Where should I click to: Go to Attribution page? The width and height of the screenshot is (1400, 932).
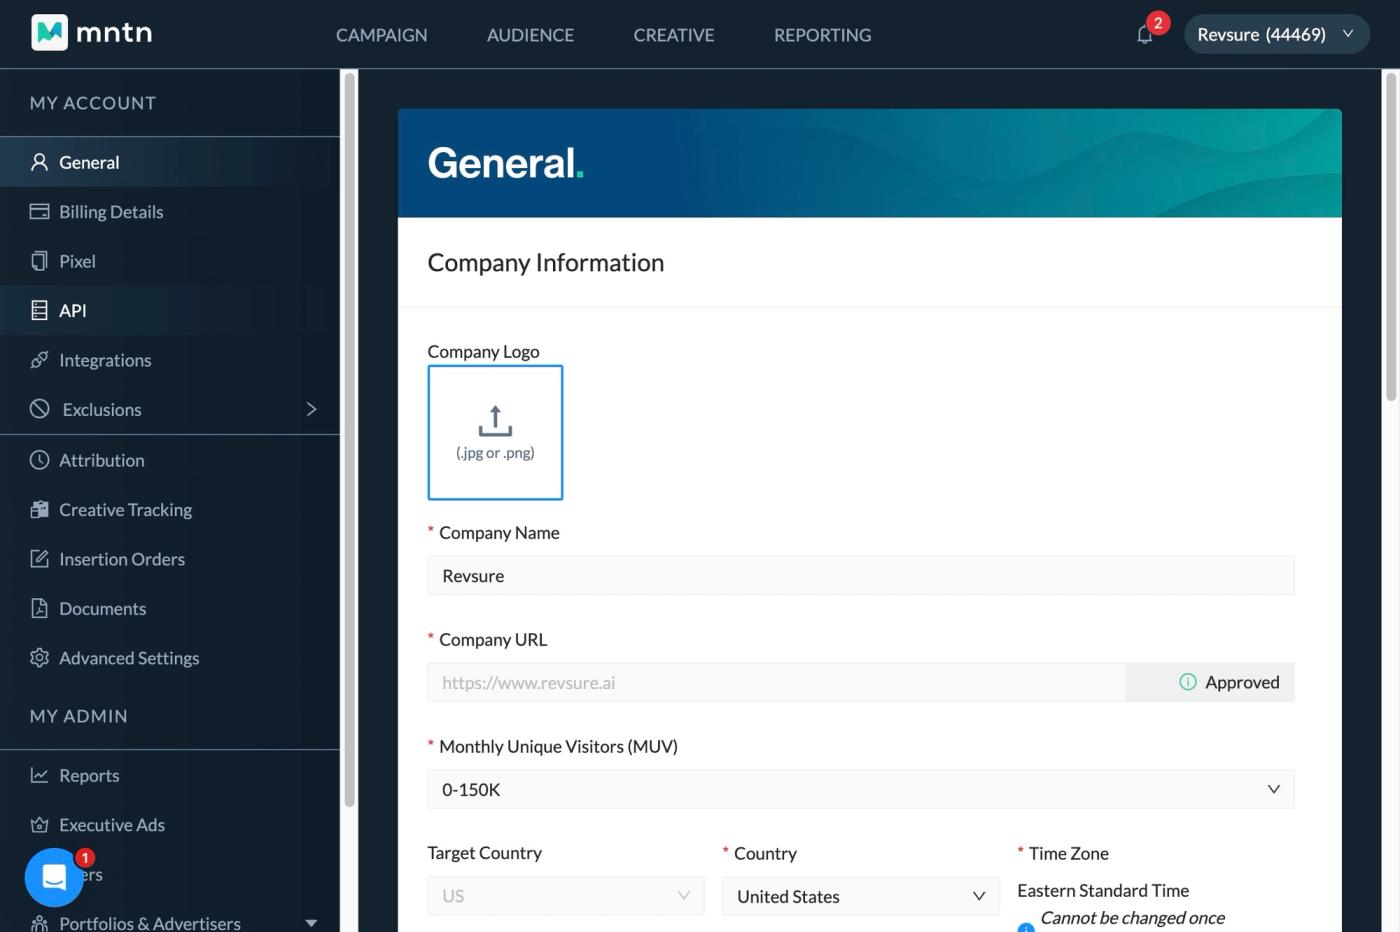click(170, 460)
